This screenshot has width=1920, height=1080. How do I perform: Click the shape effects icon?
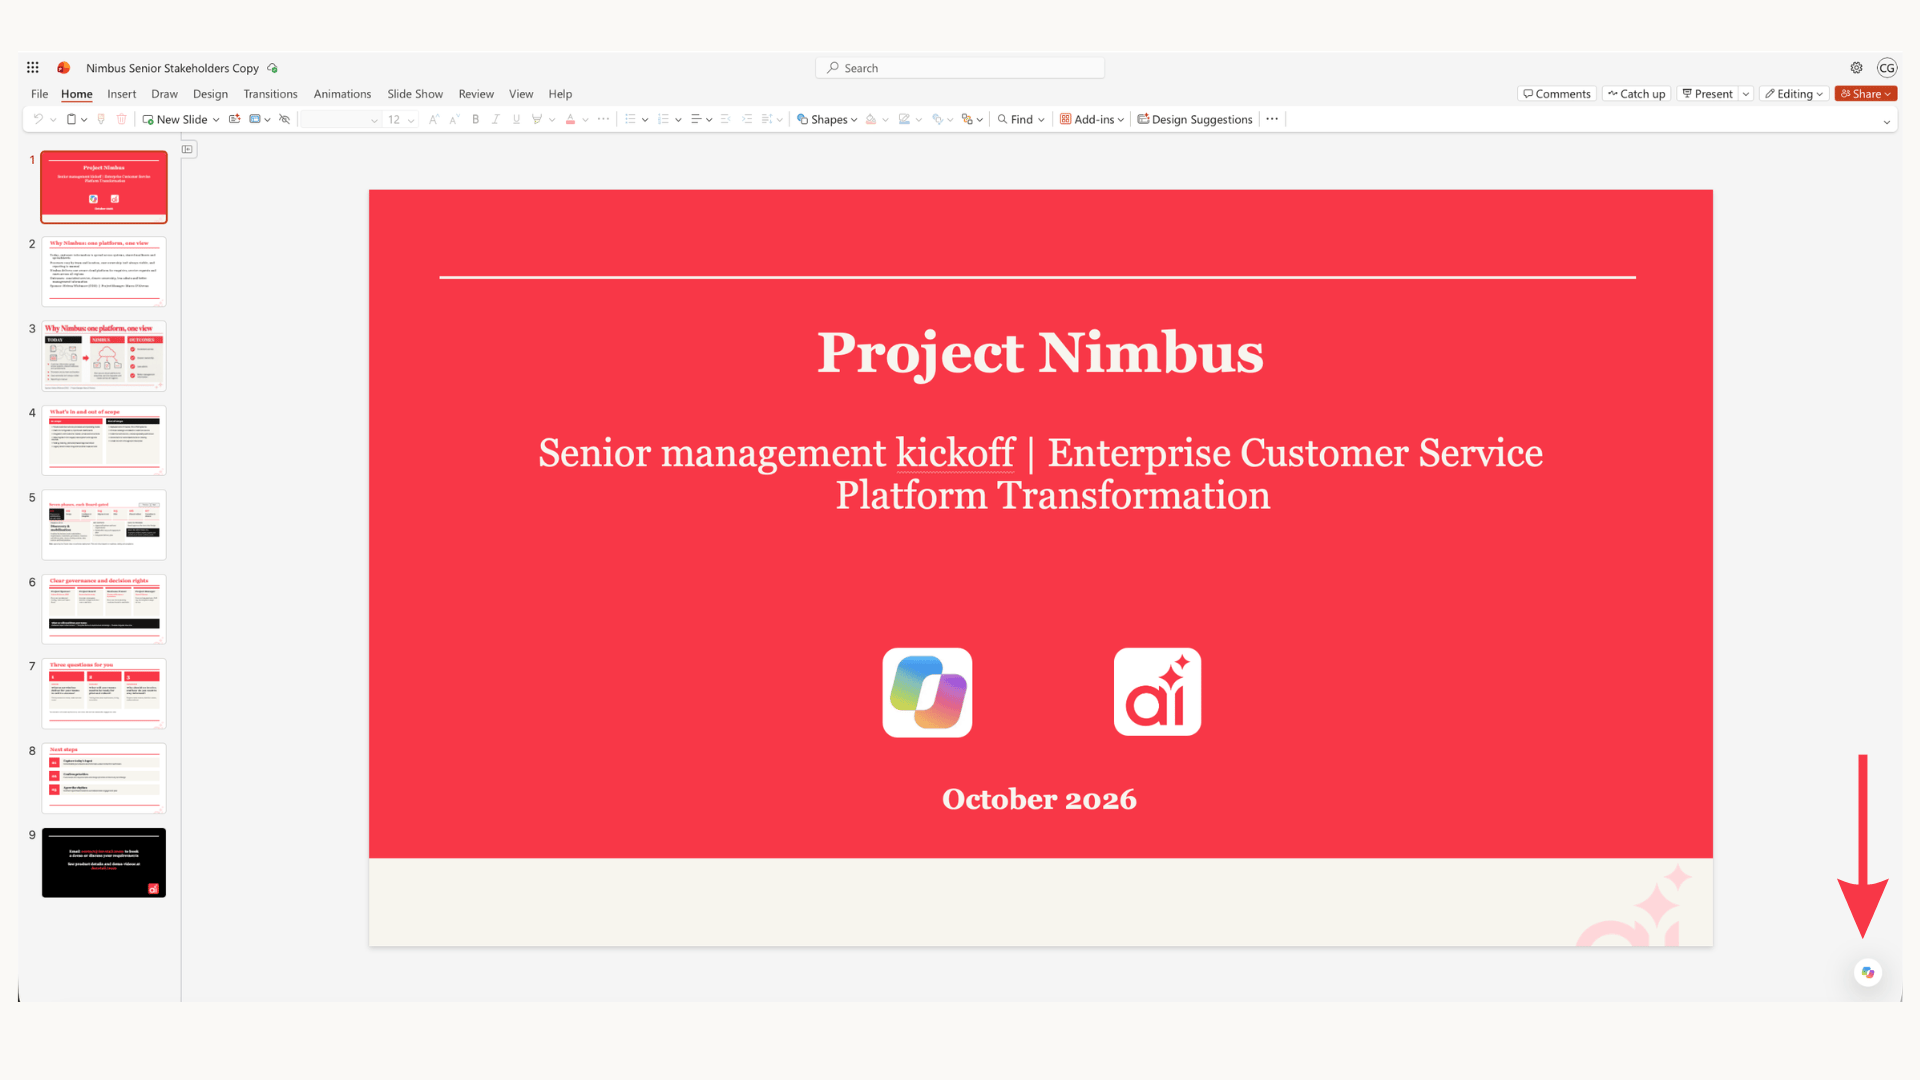tap(937, 119)
